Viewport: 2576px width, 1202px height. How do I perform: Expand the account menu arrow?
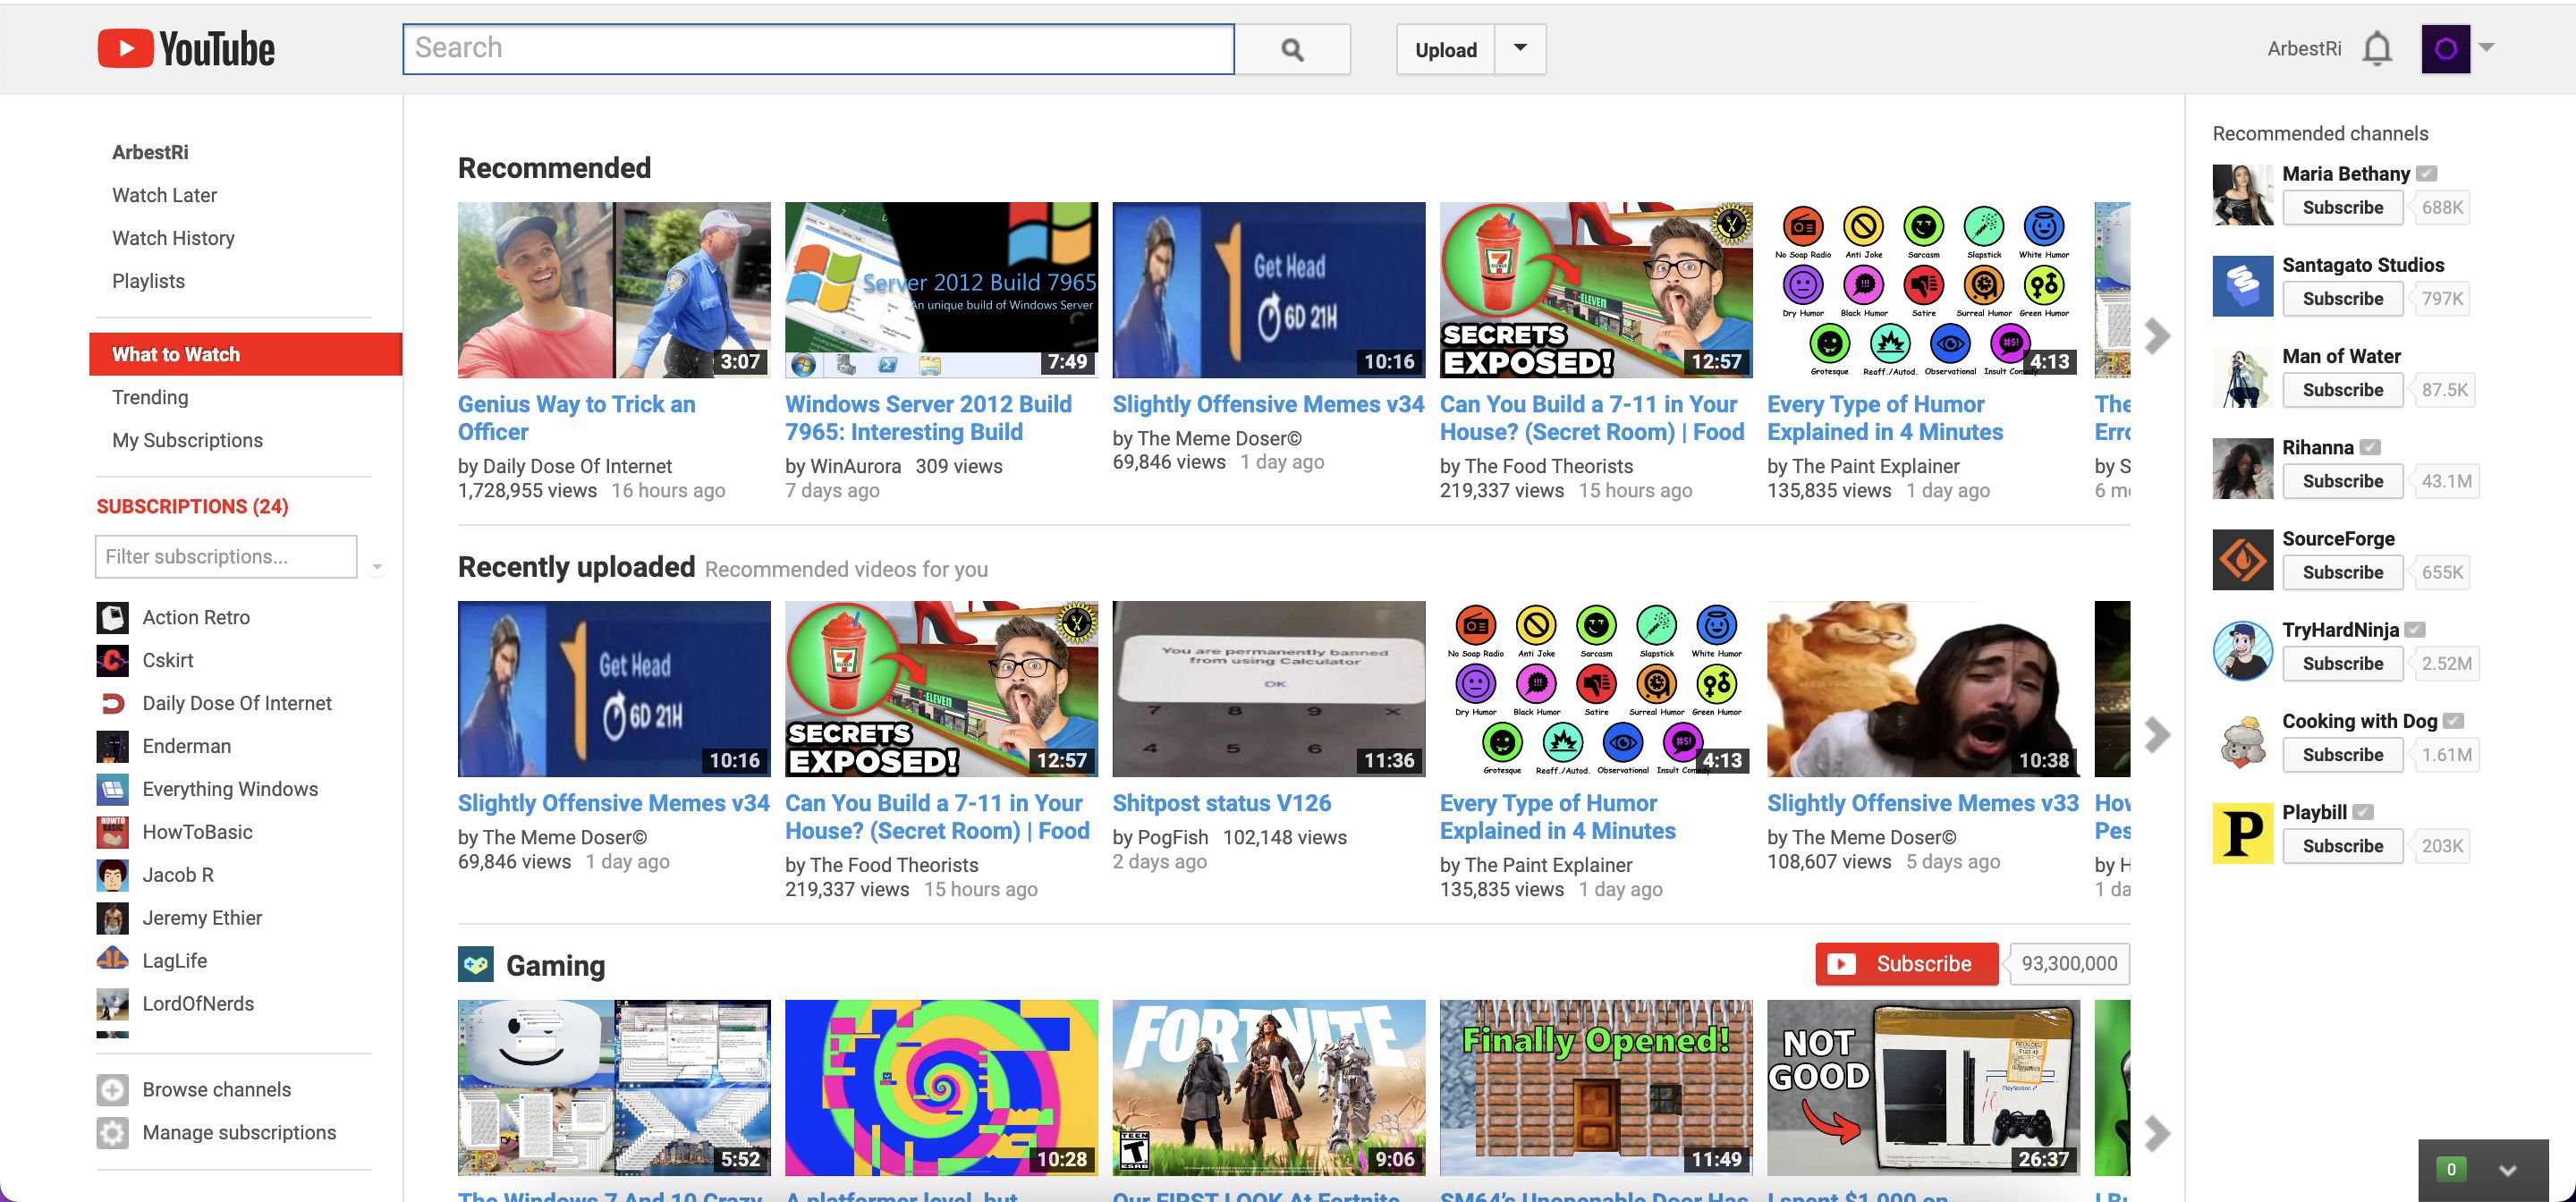coord(2486,48)
